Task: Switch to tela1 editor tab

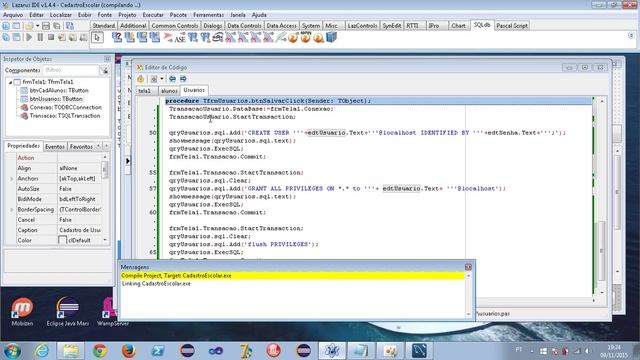Action: (x=144, y=91)
